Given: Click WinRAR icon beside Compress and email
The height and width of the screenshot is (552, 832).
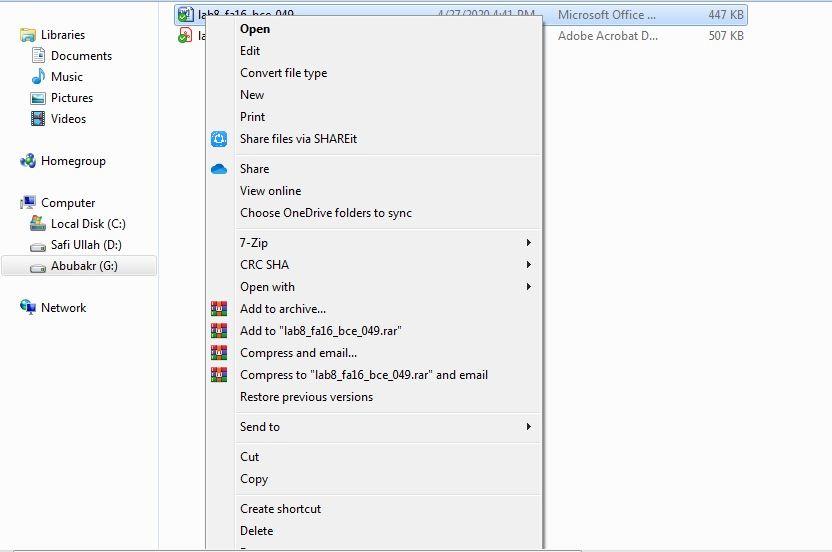Looking at the screenshot, I should 219,352.
